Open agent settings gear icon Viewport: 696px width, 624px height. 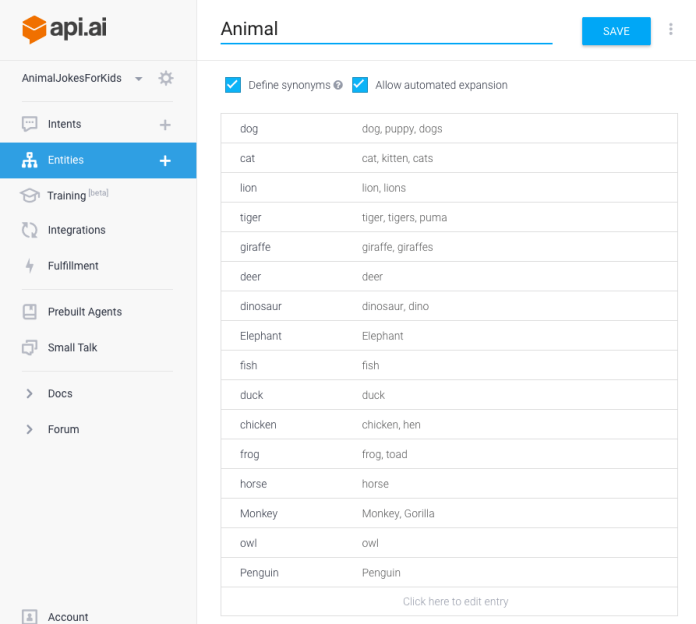(166, 78)
